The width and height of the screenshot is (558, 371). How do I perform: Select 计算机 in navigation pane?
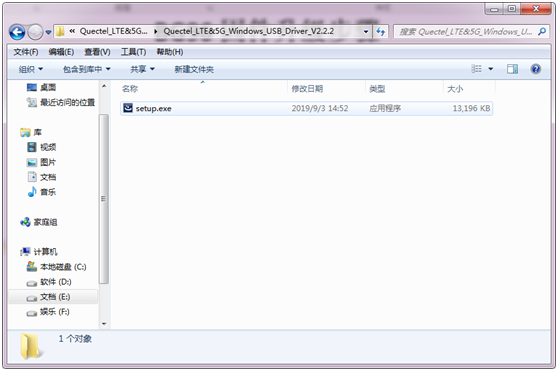pos(45,252)
